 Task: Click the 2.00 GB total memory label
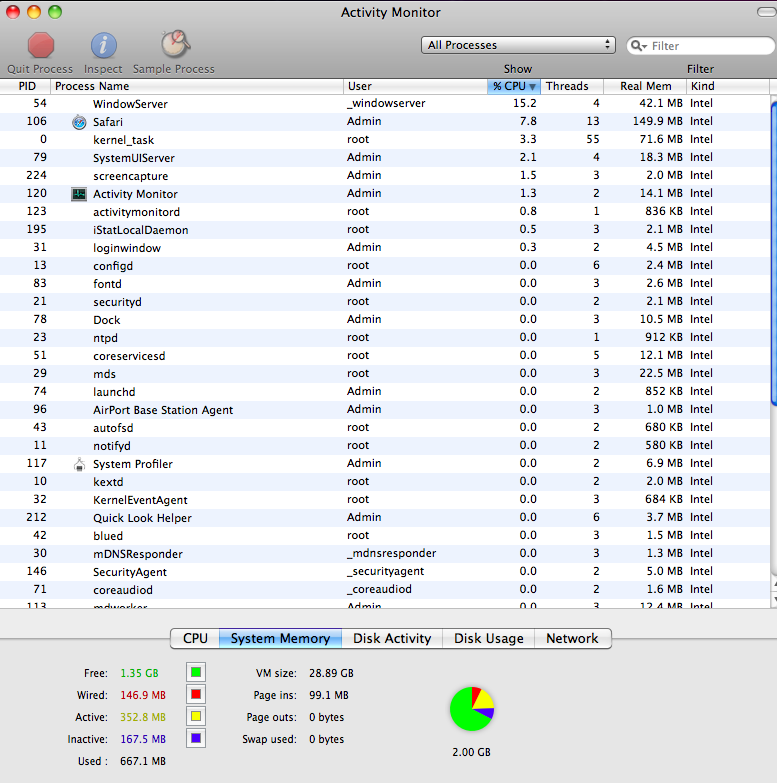point(471,752)
